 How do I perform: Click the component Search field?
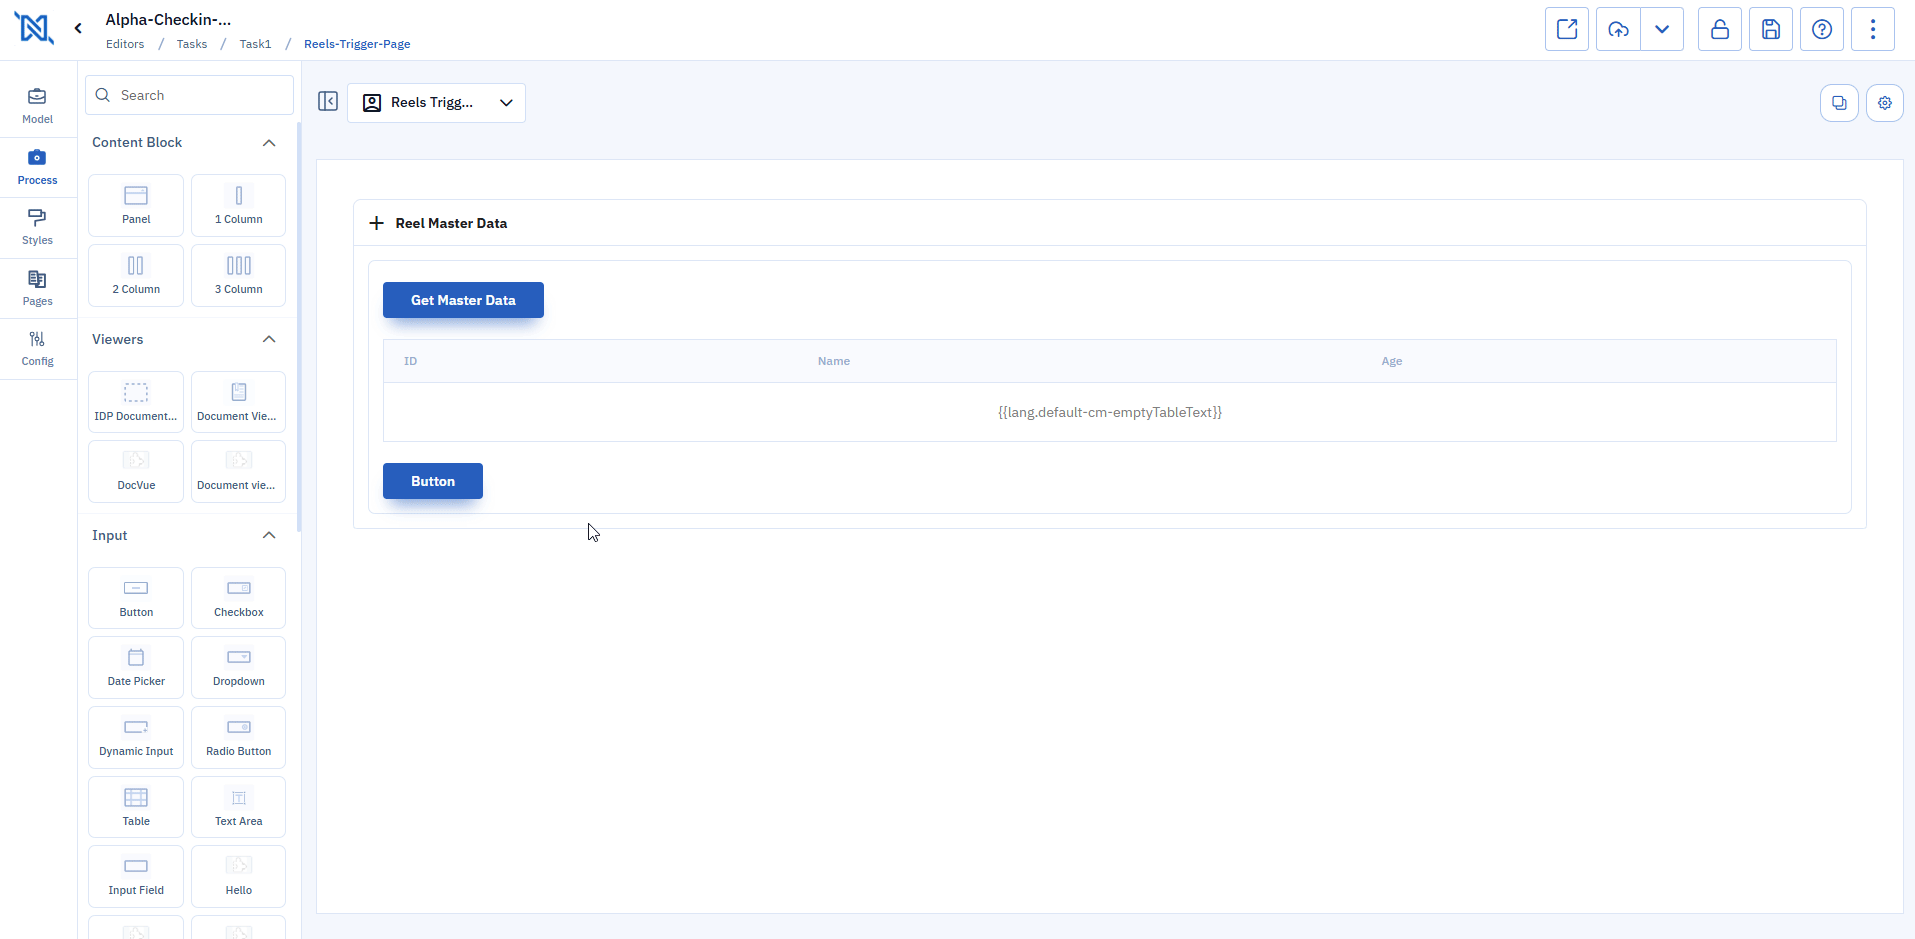[189, 95]
